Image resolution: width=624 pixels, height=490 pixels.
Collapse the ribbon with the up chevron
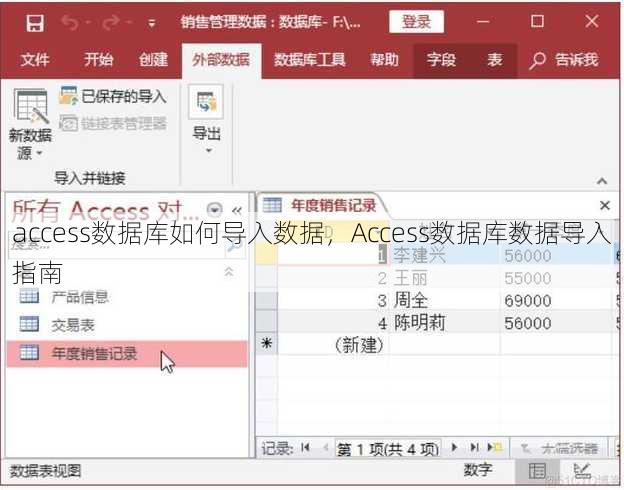(x=602, y=181)
